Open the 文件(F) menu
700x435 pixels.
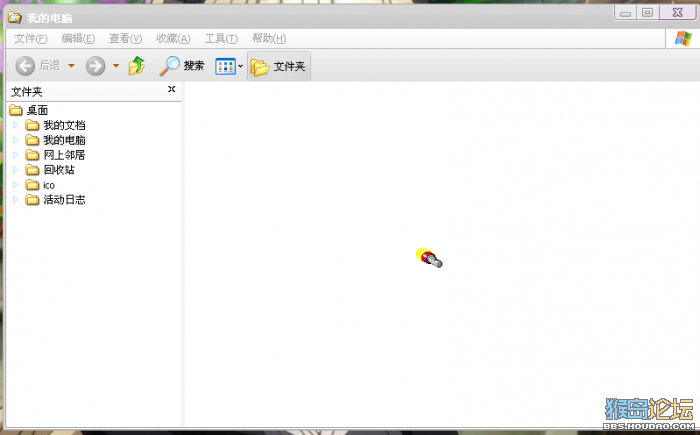31,39
